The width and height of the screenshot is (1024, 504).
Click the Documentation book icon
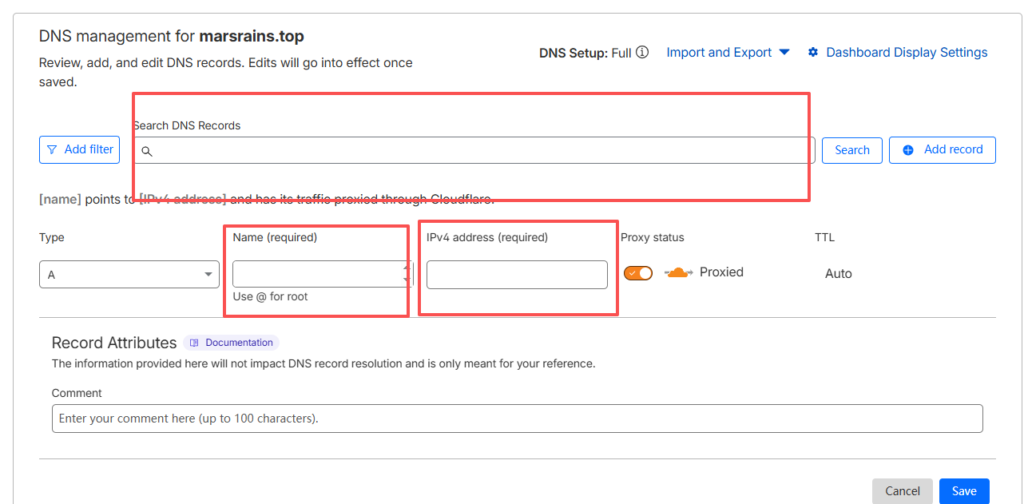point(194,343)
